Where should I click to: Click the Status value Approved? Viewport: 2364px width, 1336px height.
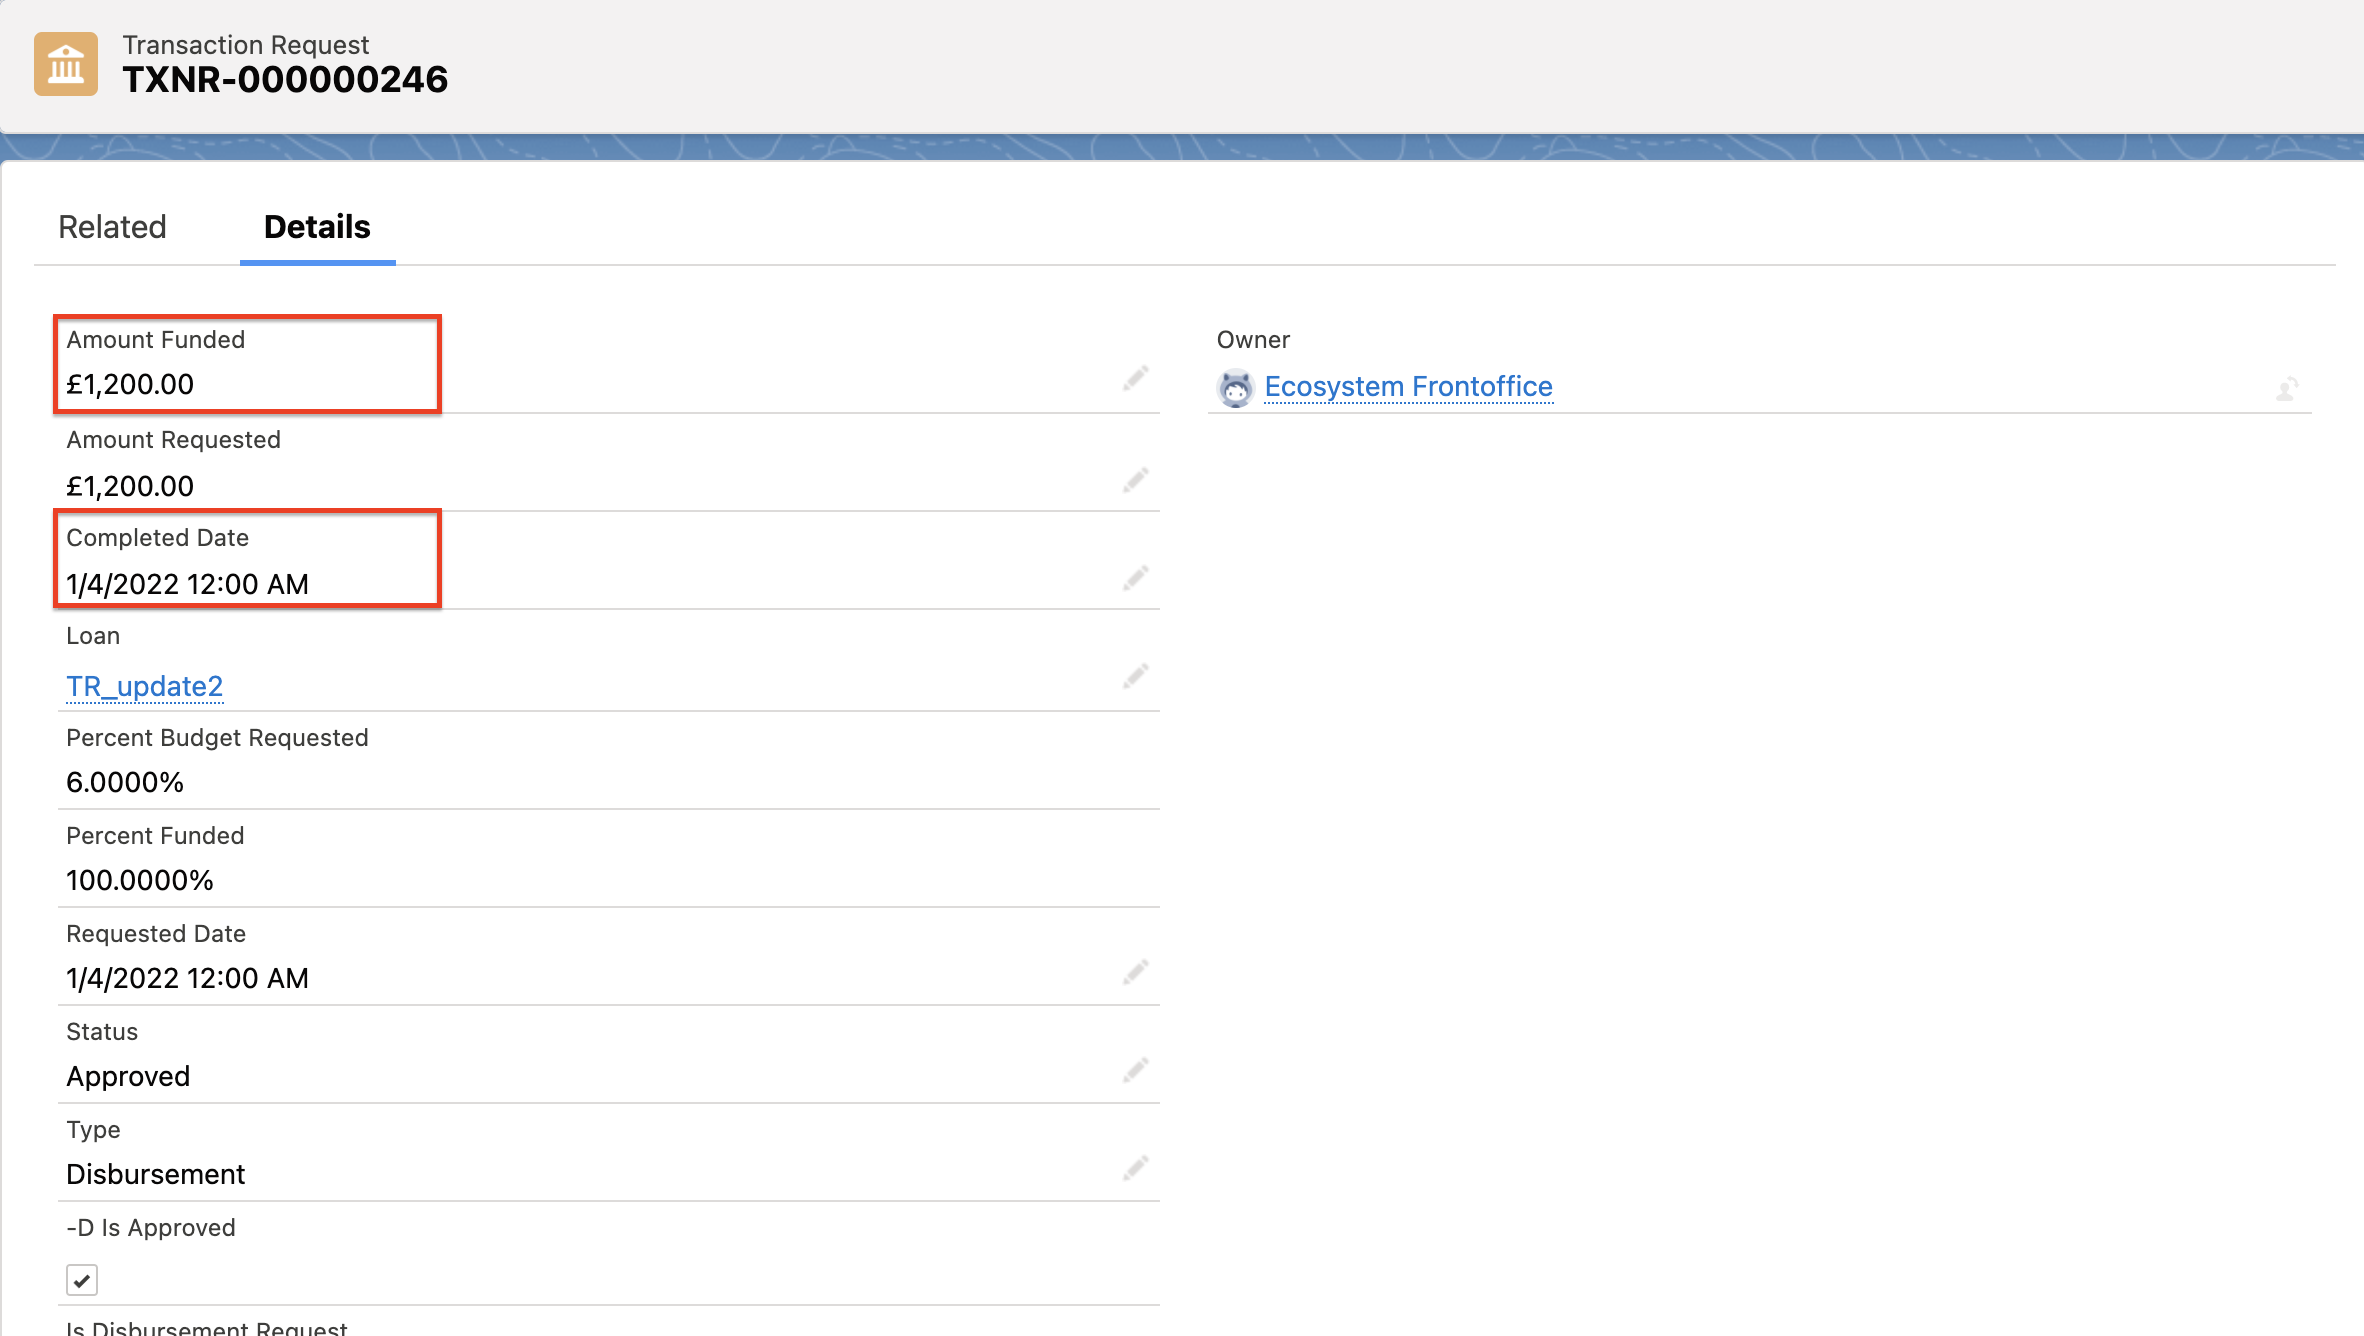pyautogui.click(x=128, y=1076)
